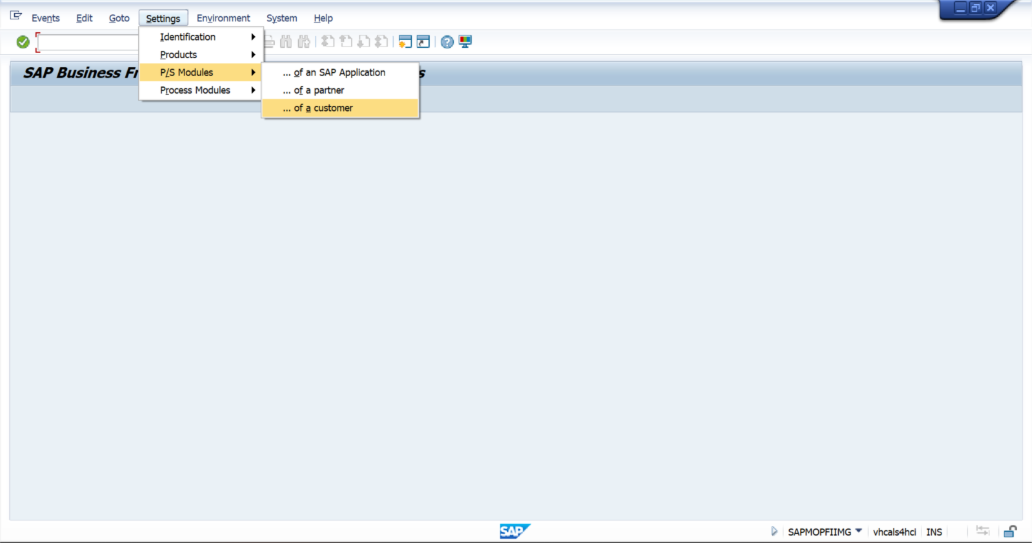
Task: Click the green Enter checkmark icon
Action: (x=22, y=42)
